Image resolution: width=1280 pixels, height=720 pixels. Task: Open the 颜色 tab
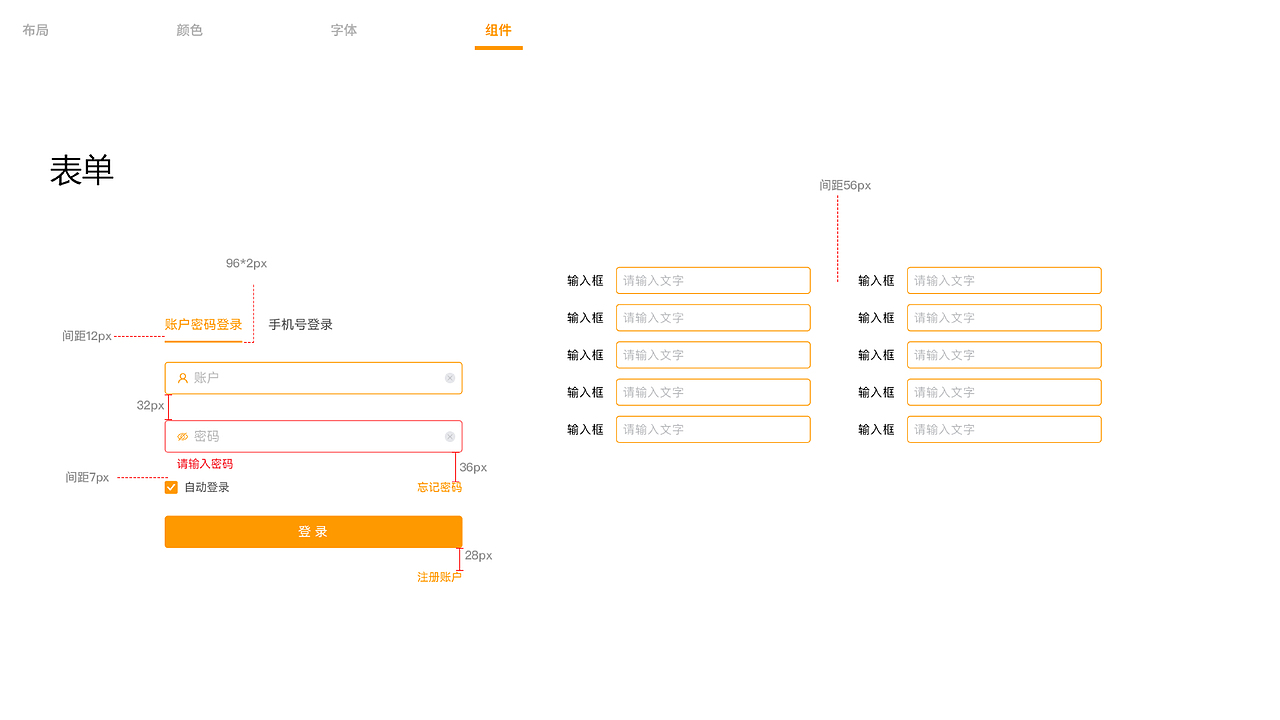[x=189, y=30]
